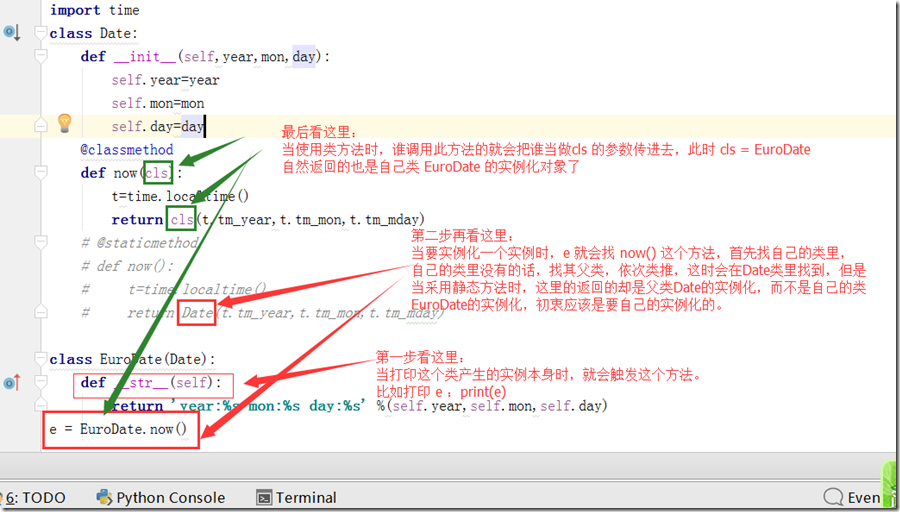The image size is (900, 512).
Task: Click the 'class EuroDate(Date):' declaration
Action: tap(133, 359)
